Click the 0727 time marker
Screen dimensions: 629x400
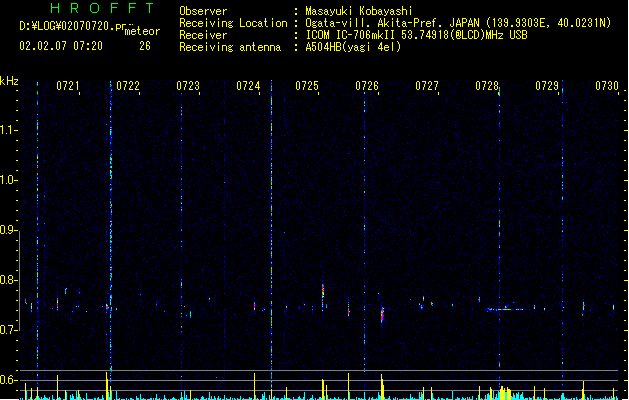427,86
